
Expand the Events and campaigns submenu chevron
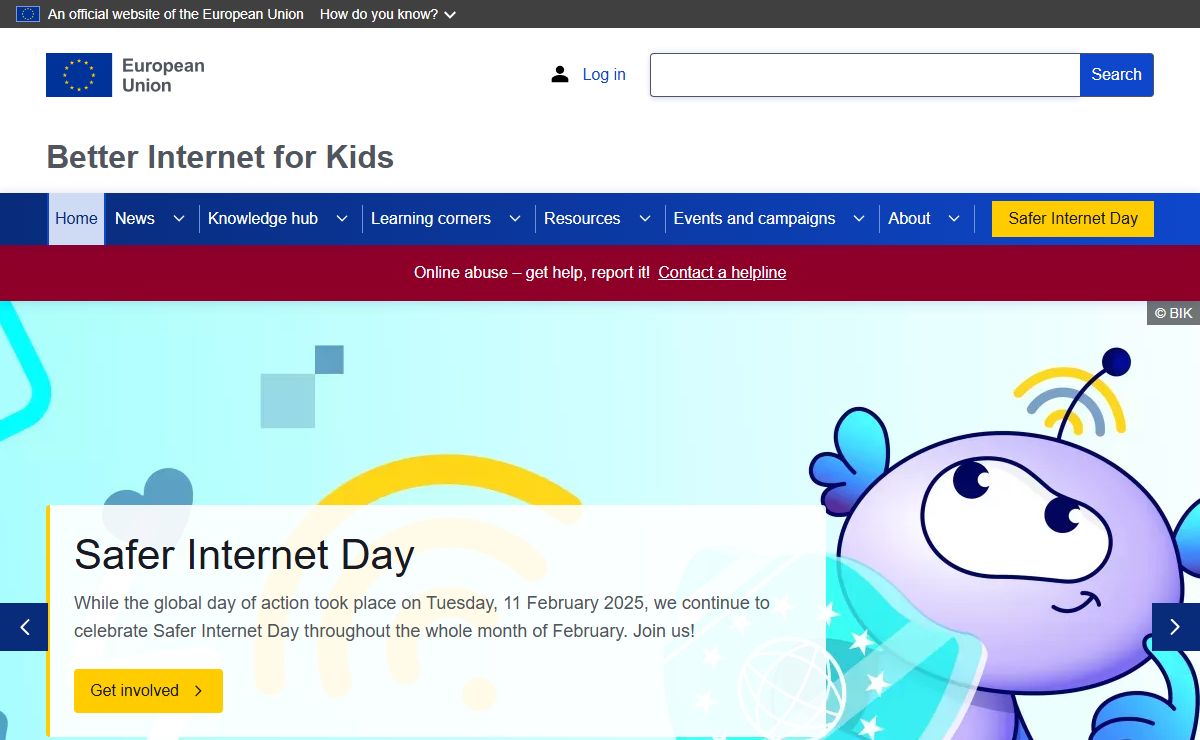[859, 219]
